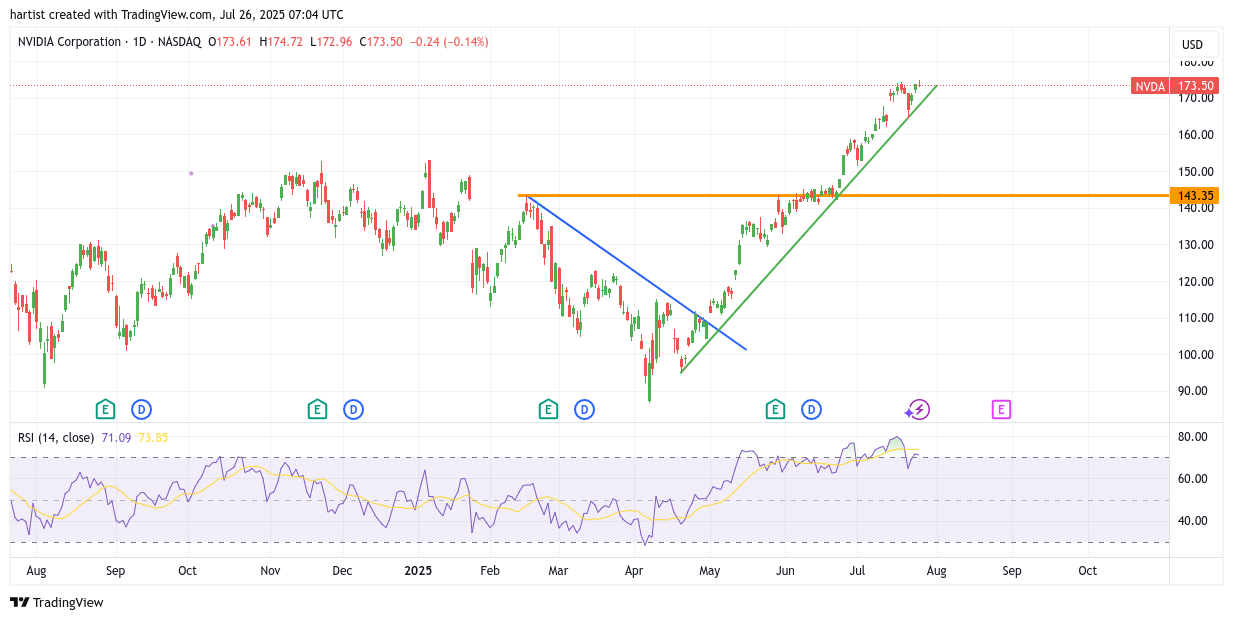Click the purple RSI value 71.09
Screen dimensions: 1233x620
point(116,437)
